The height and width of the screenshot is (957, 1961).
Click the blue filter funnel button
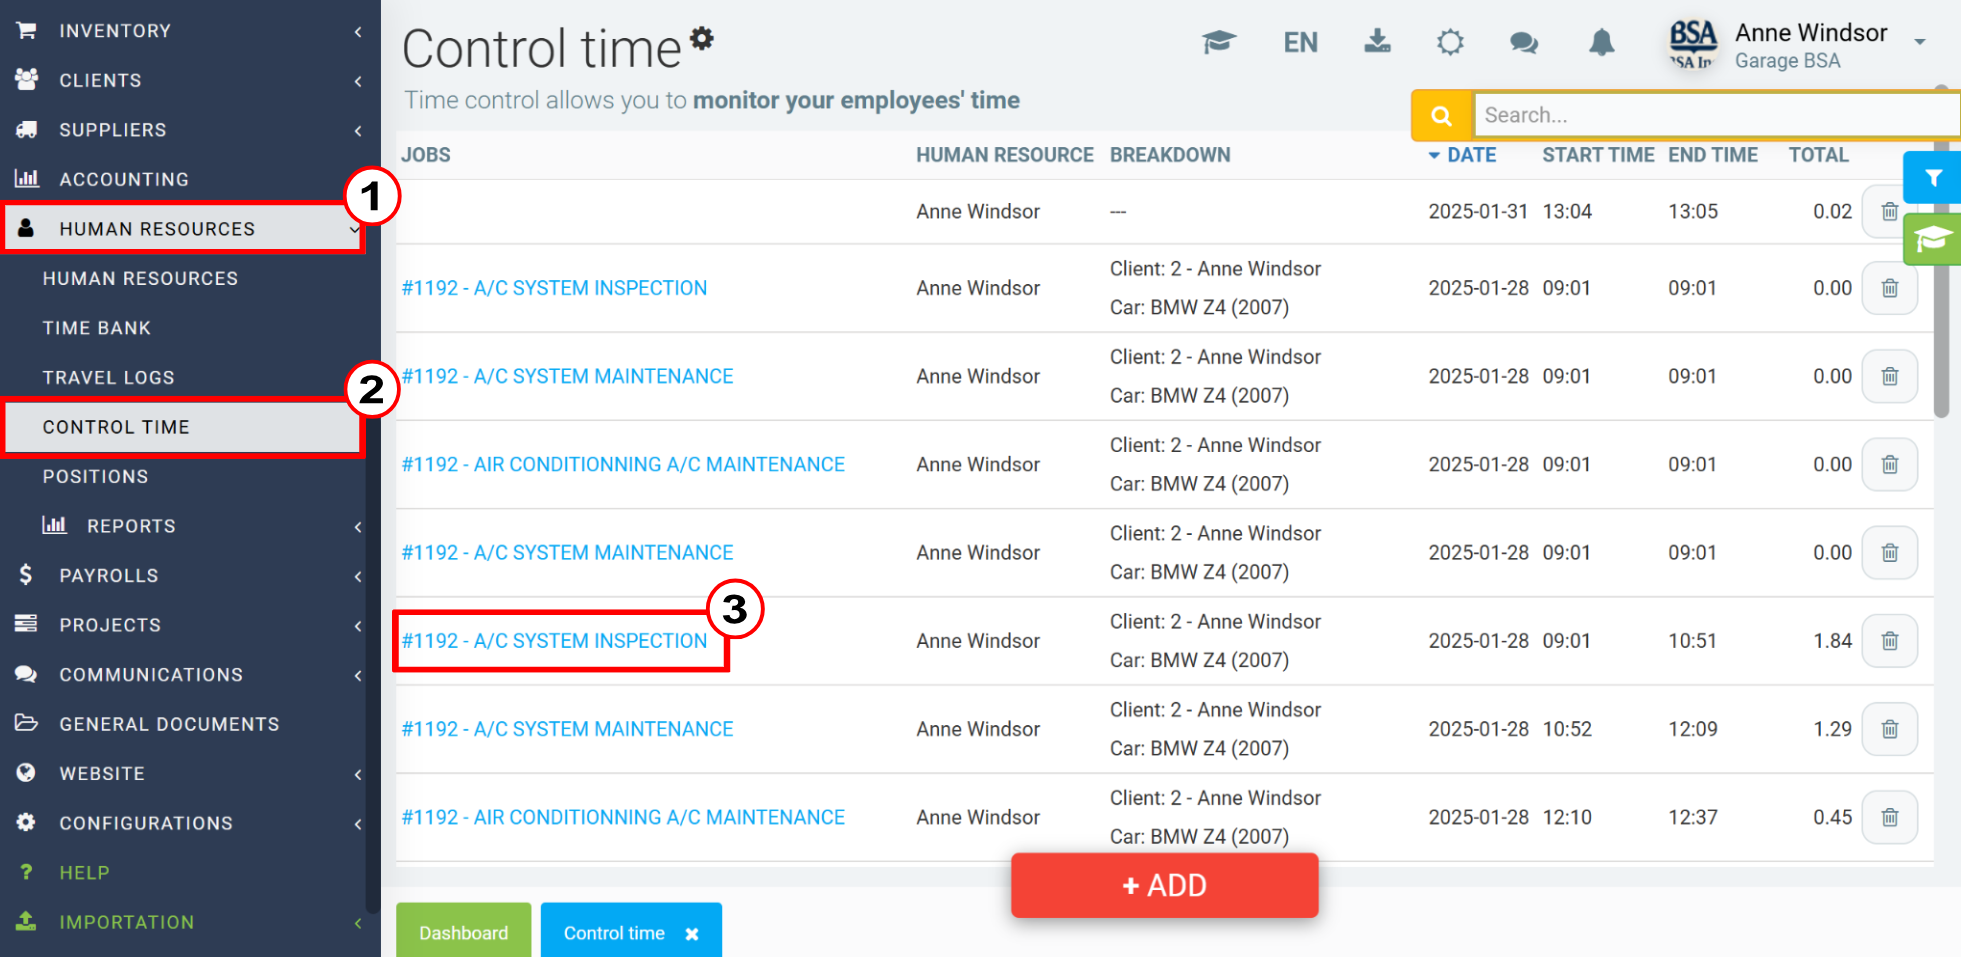pyautogui.click(x=1932, y=178)
